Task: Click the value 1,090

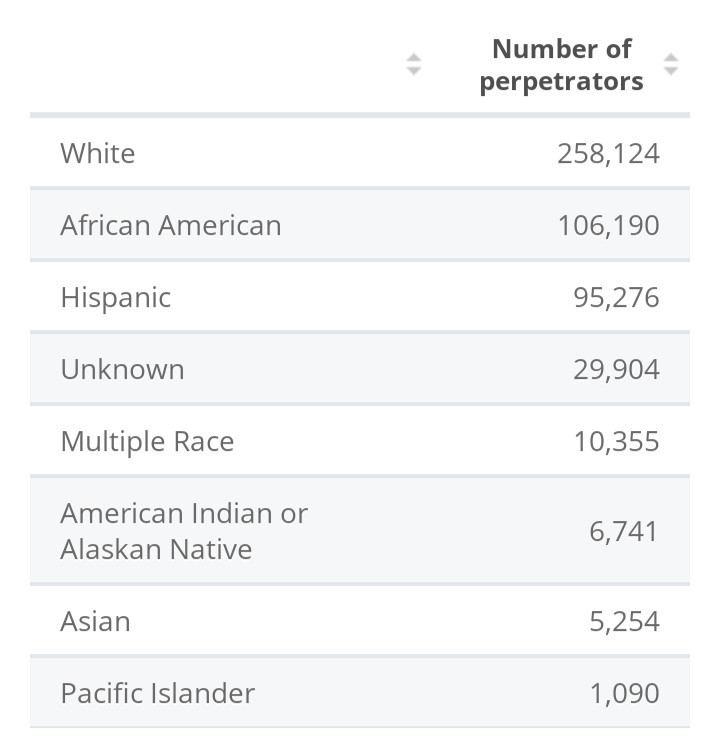Action: click(623, 693)
